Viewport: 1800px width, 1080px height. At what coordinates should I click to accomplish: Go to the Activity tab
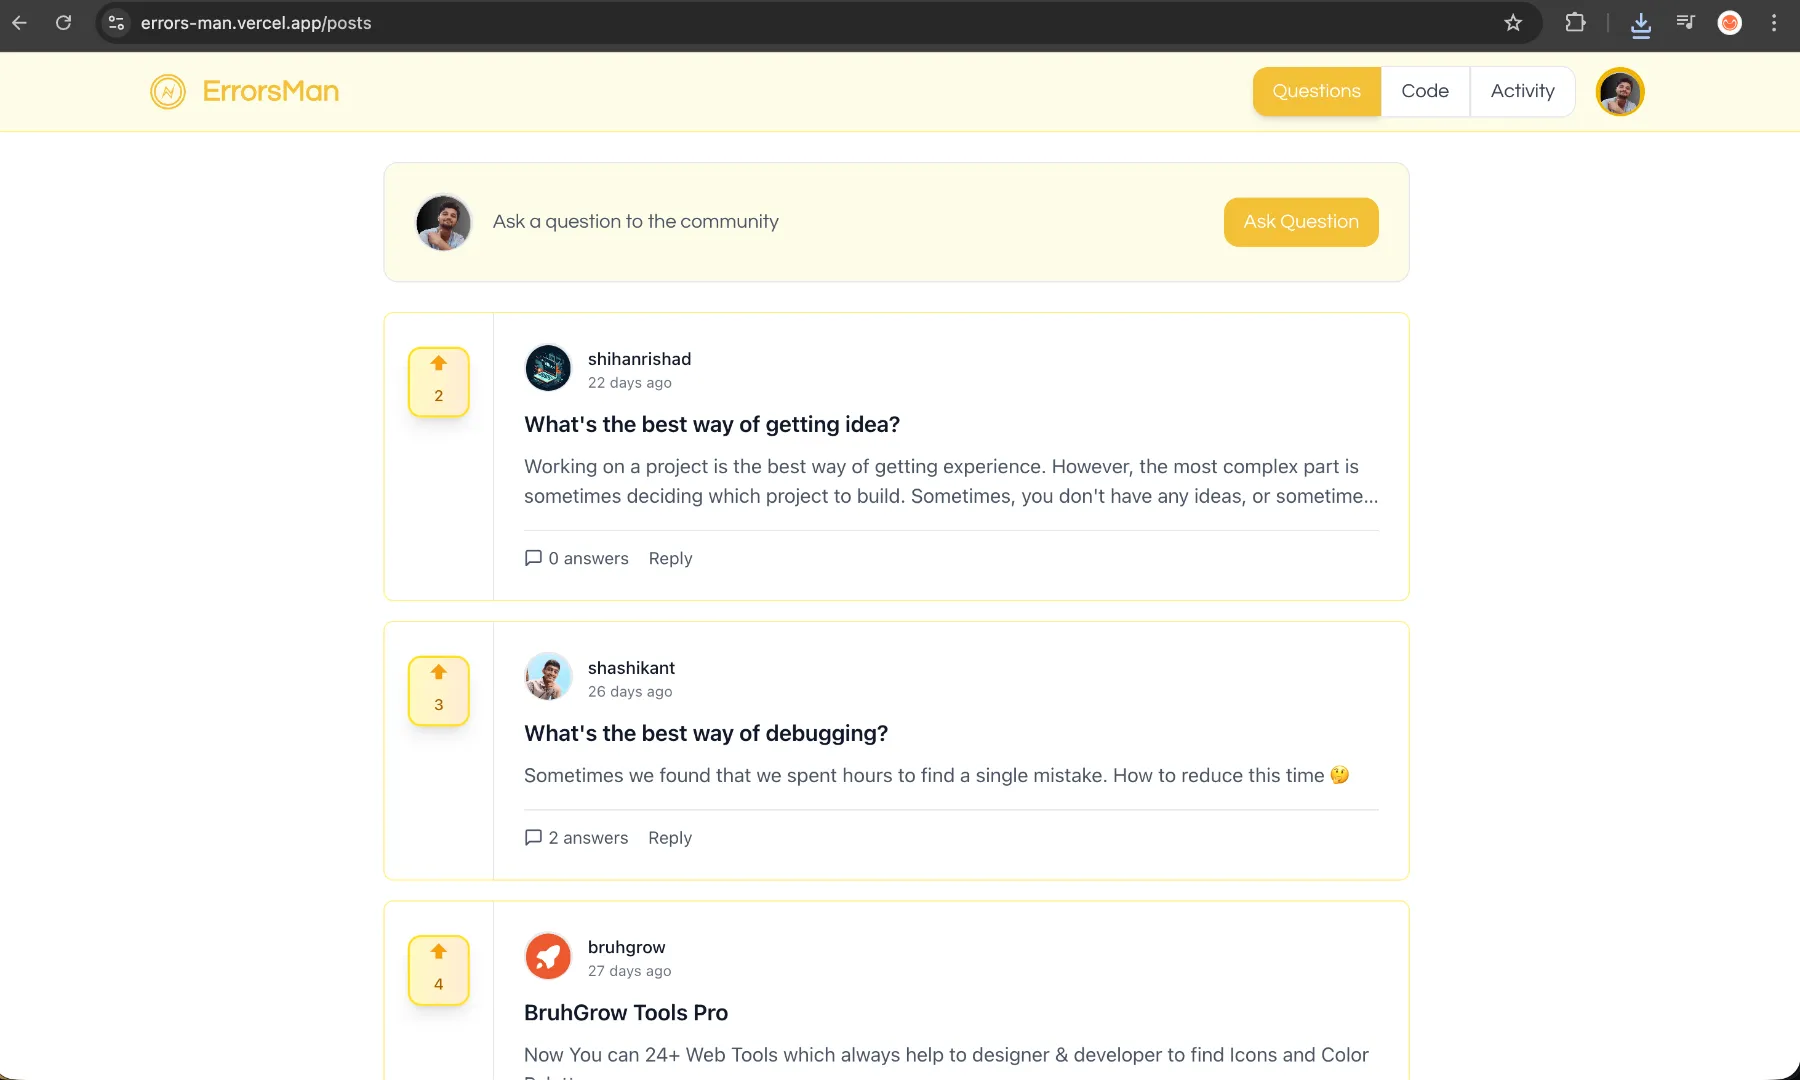coord(1522,92)
